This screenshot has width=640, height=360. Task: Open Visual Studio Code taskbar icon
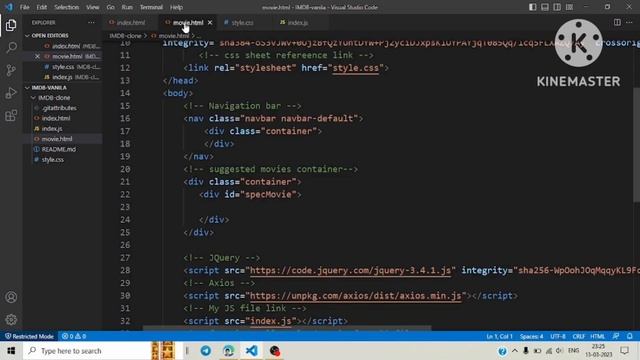pyautogui.click(x=252, y=351)
